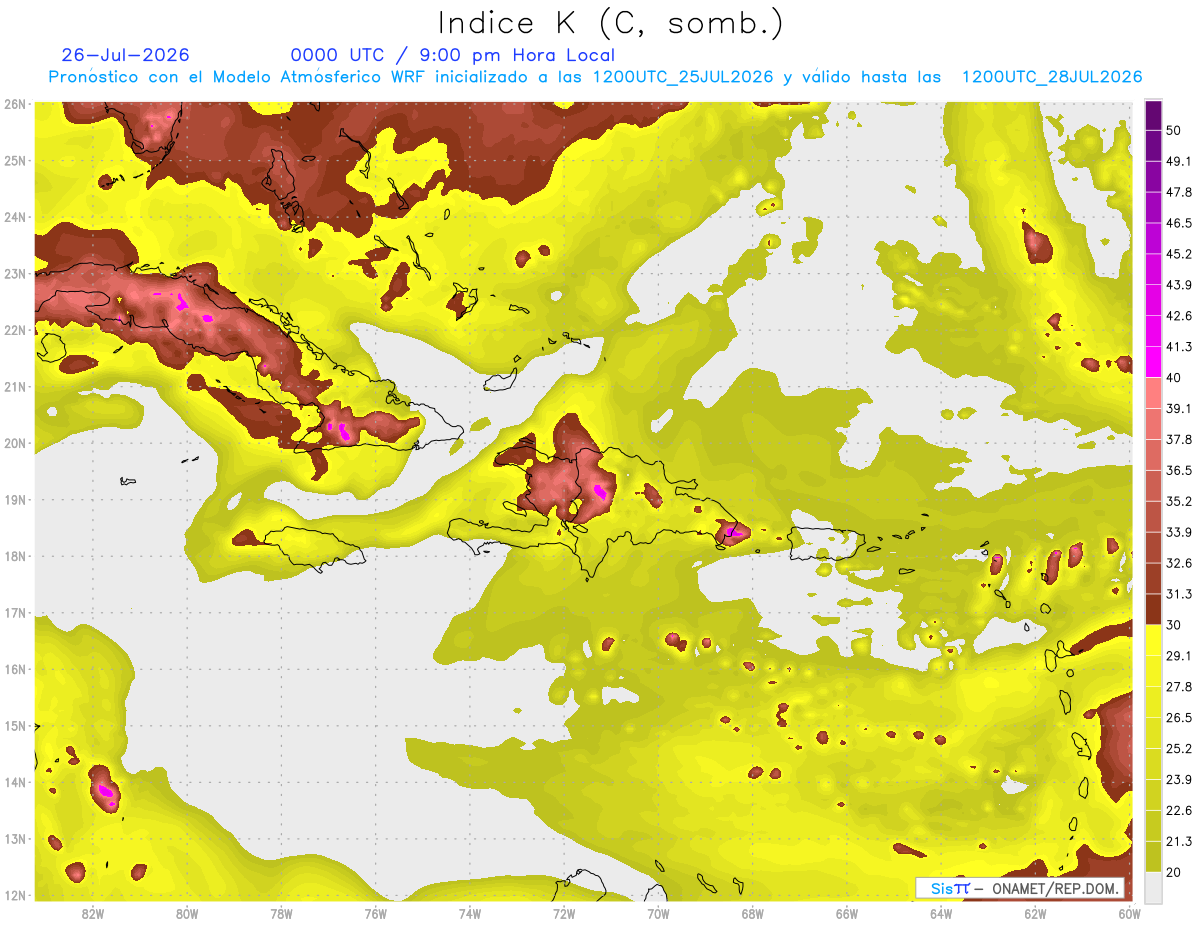The image size is (1200, 927).
Task: Click the colorbar value 41.3
Action: click(x=1179, y=347)
